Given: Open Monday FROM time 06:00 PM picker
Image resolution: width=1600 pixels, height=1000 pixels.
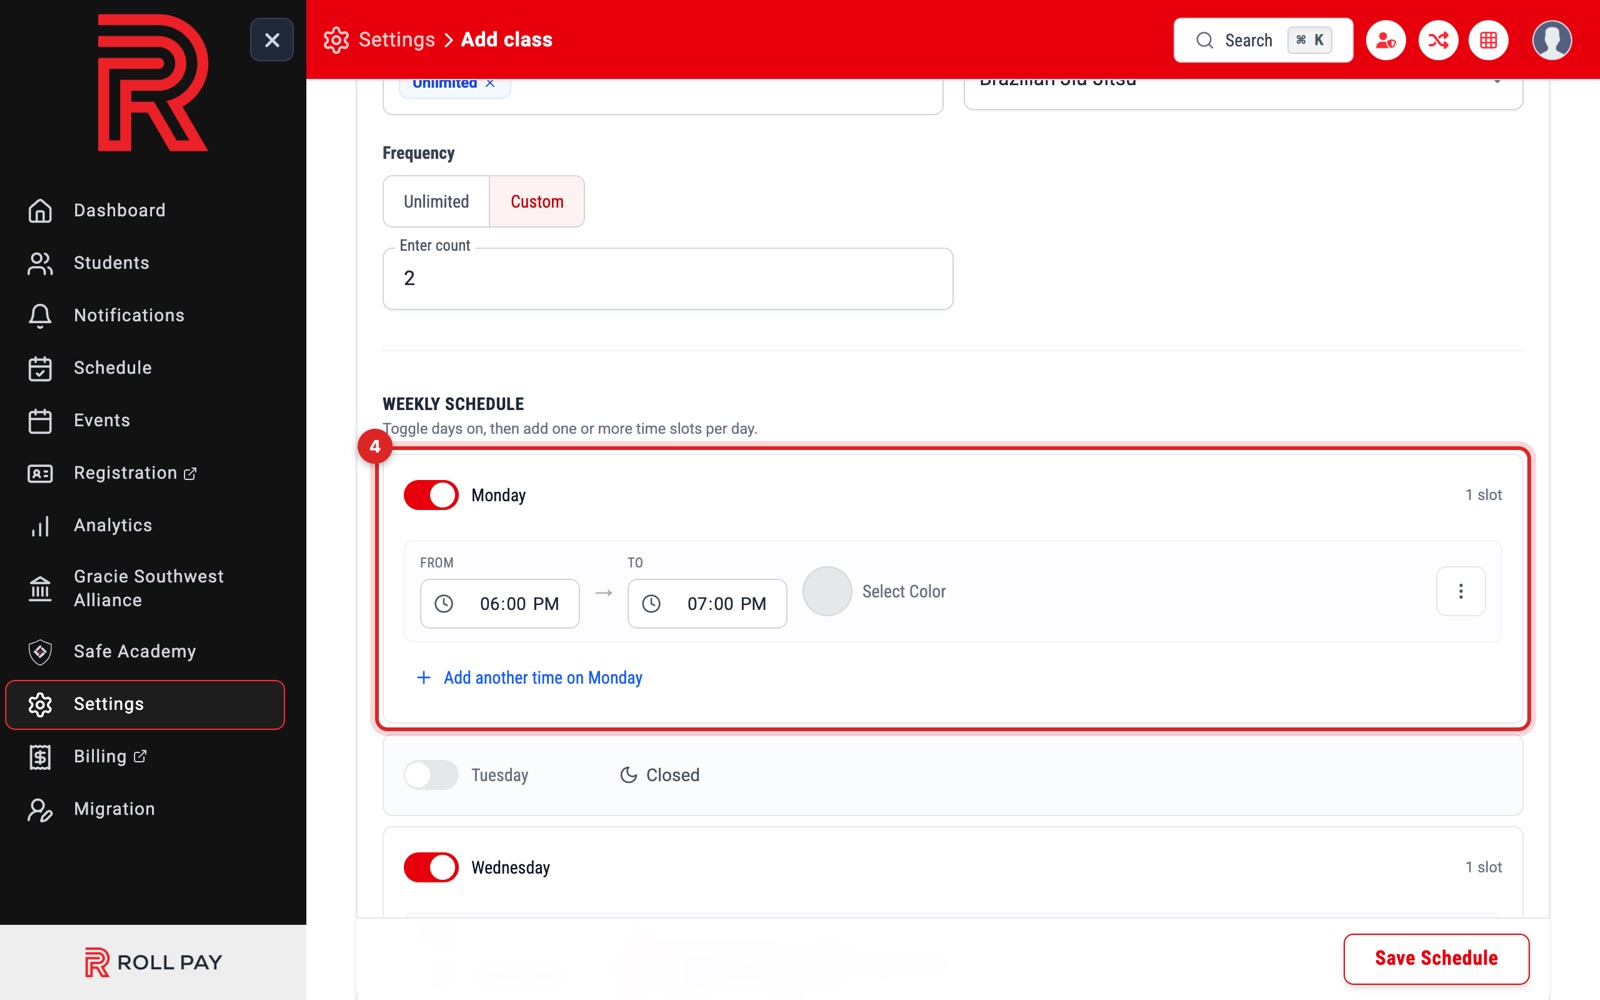Looking at the screenshot, I should [500, 604].
